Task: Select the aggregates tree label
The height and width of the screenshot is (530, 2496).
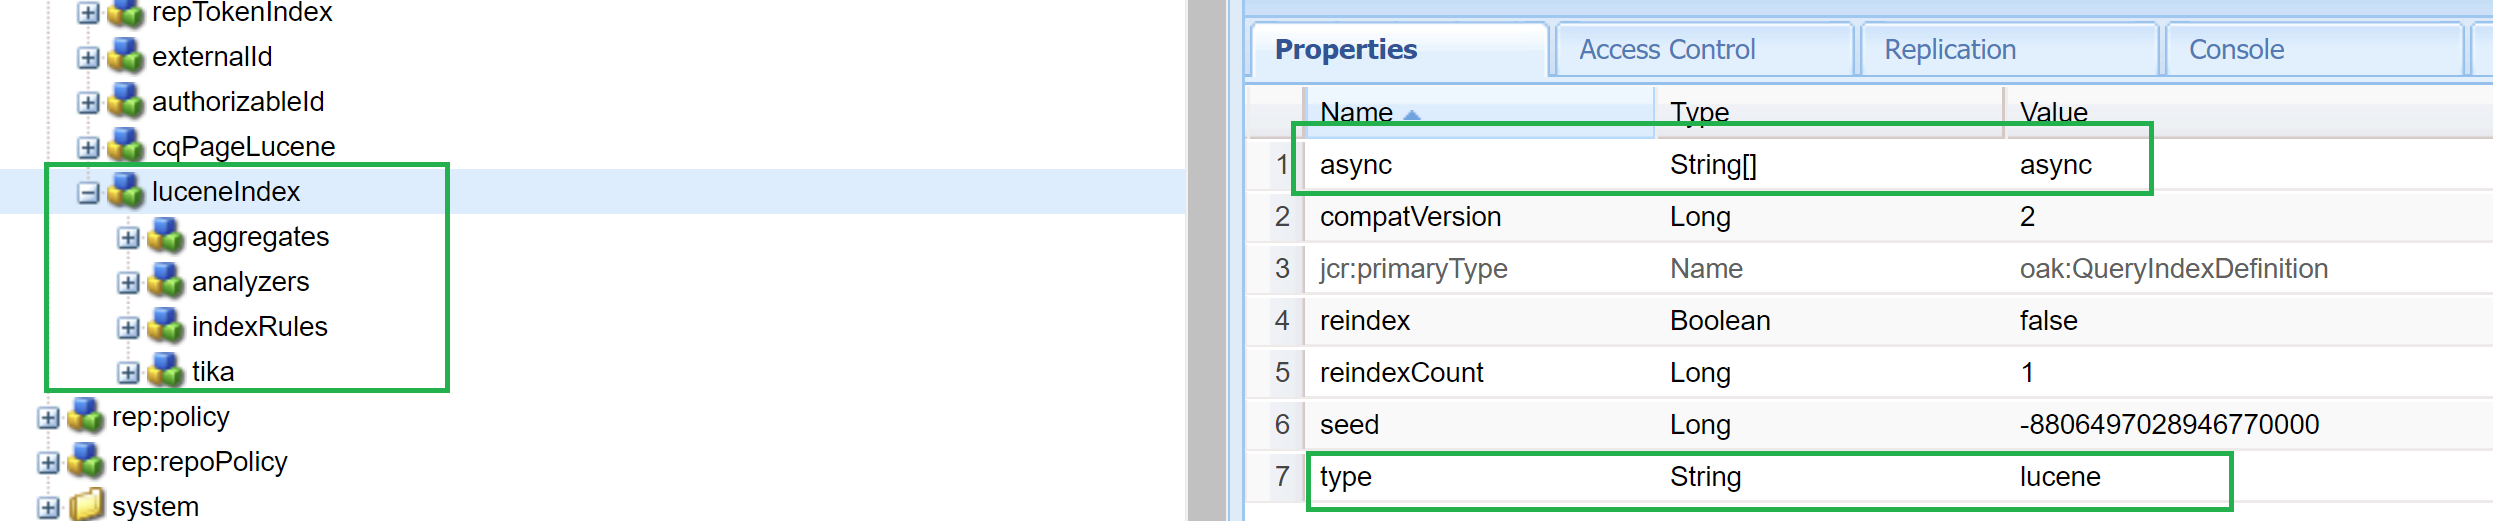Action: [x=260, y=237]
